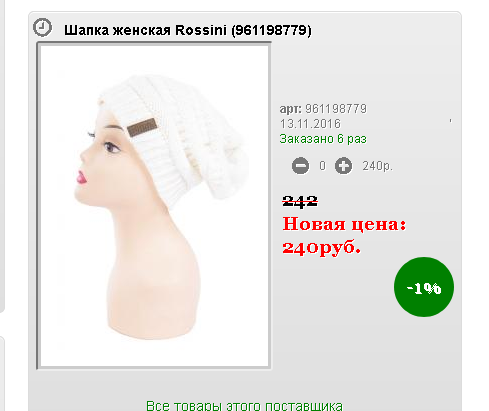Decrease quantity with the minus button

(x=300, y=166)
